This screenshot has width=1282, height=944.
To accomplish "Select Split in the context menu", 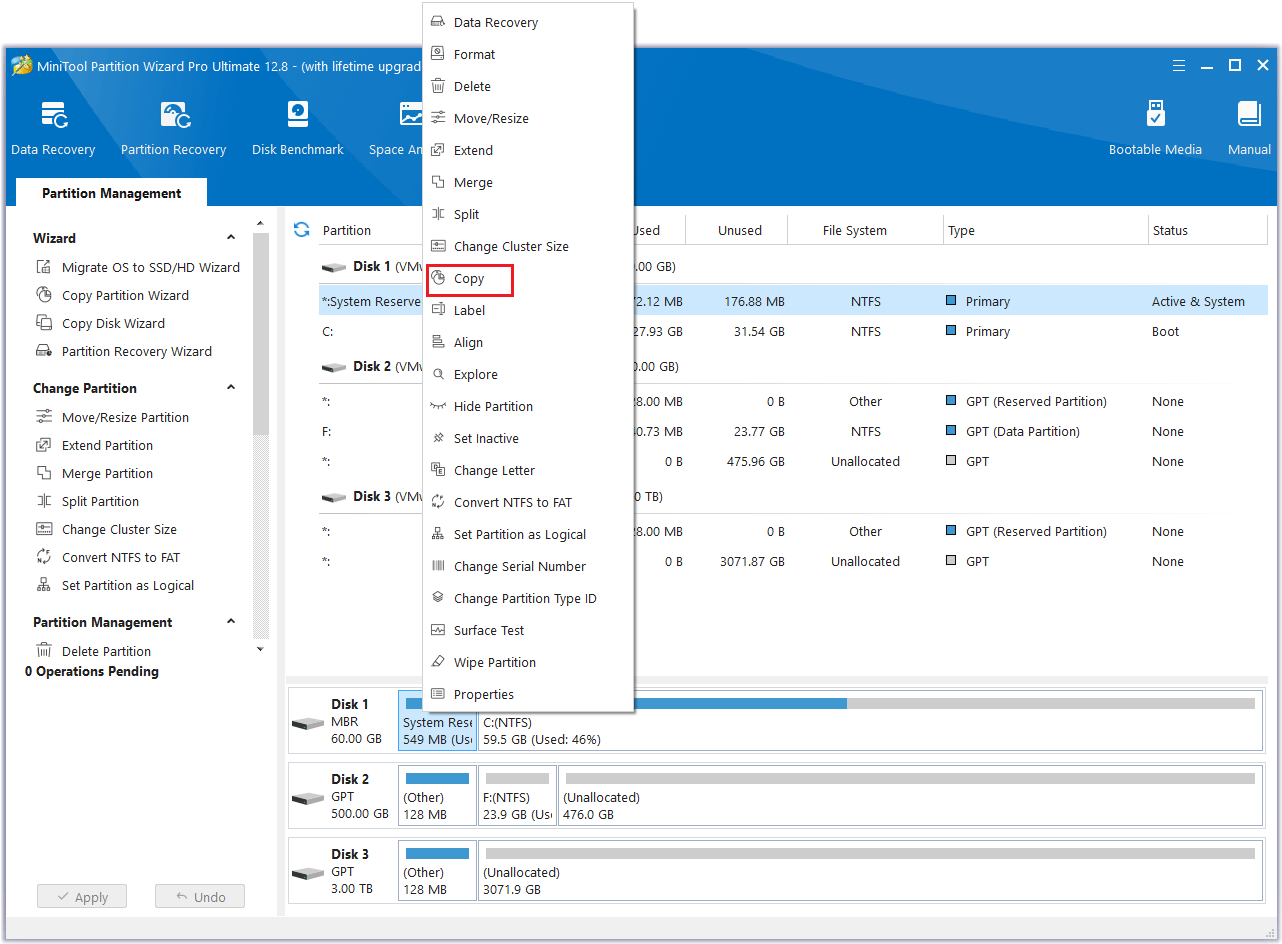I will (x=528, y=214).
